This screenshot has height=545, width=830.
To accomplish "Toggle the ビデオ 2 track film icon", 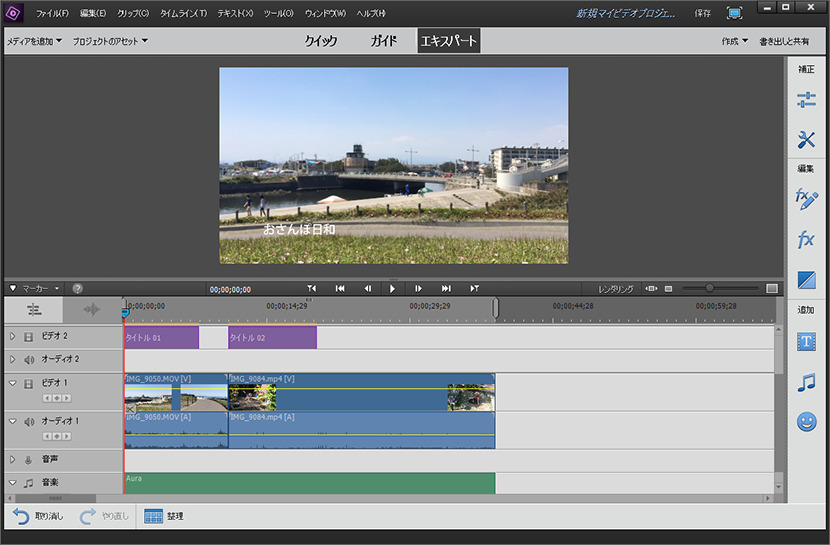I will 29,338.
